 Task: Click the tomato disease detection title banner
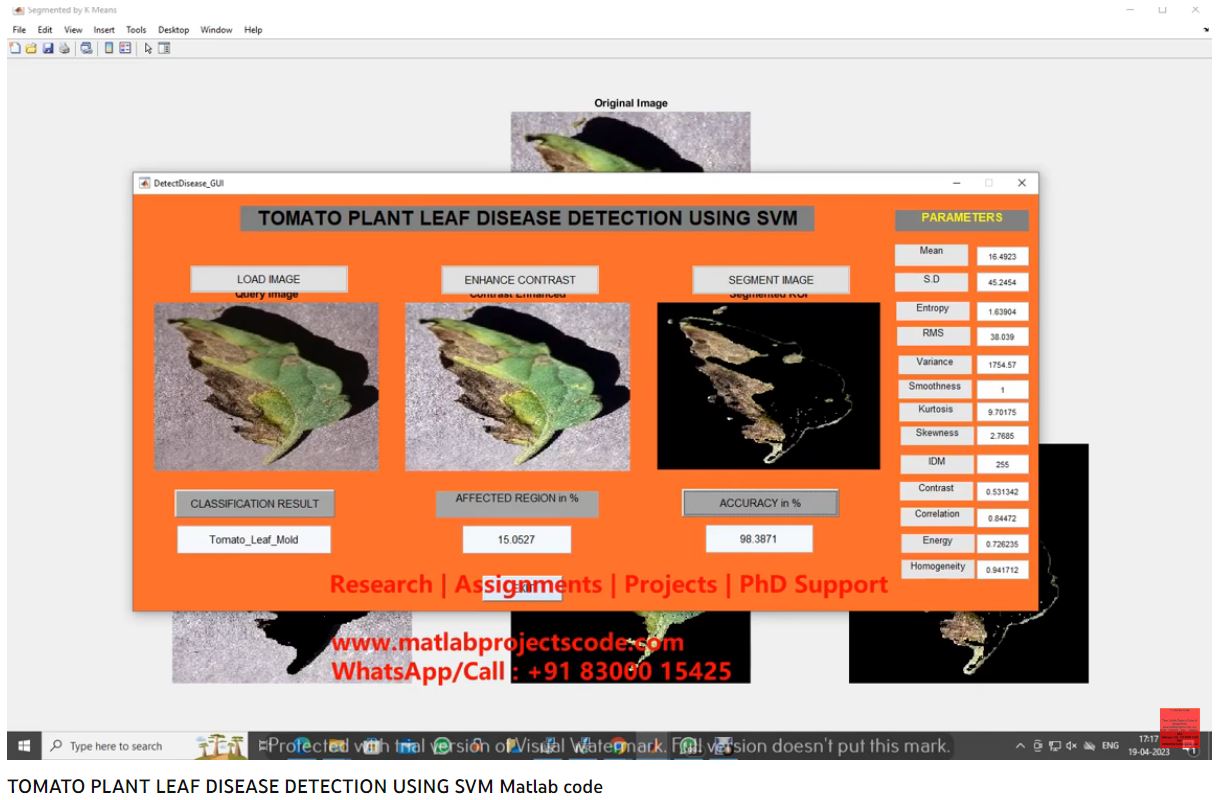(x=527, y=218)
